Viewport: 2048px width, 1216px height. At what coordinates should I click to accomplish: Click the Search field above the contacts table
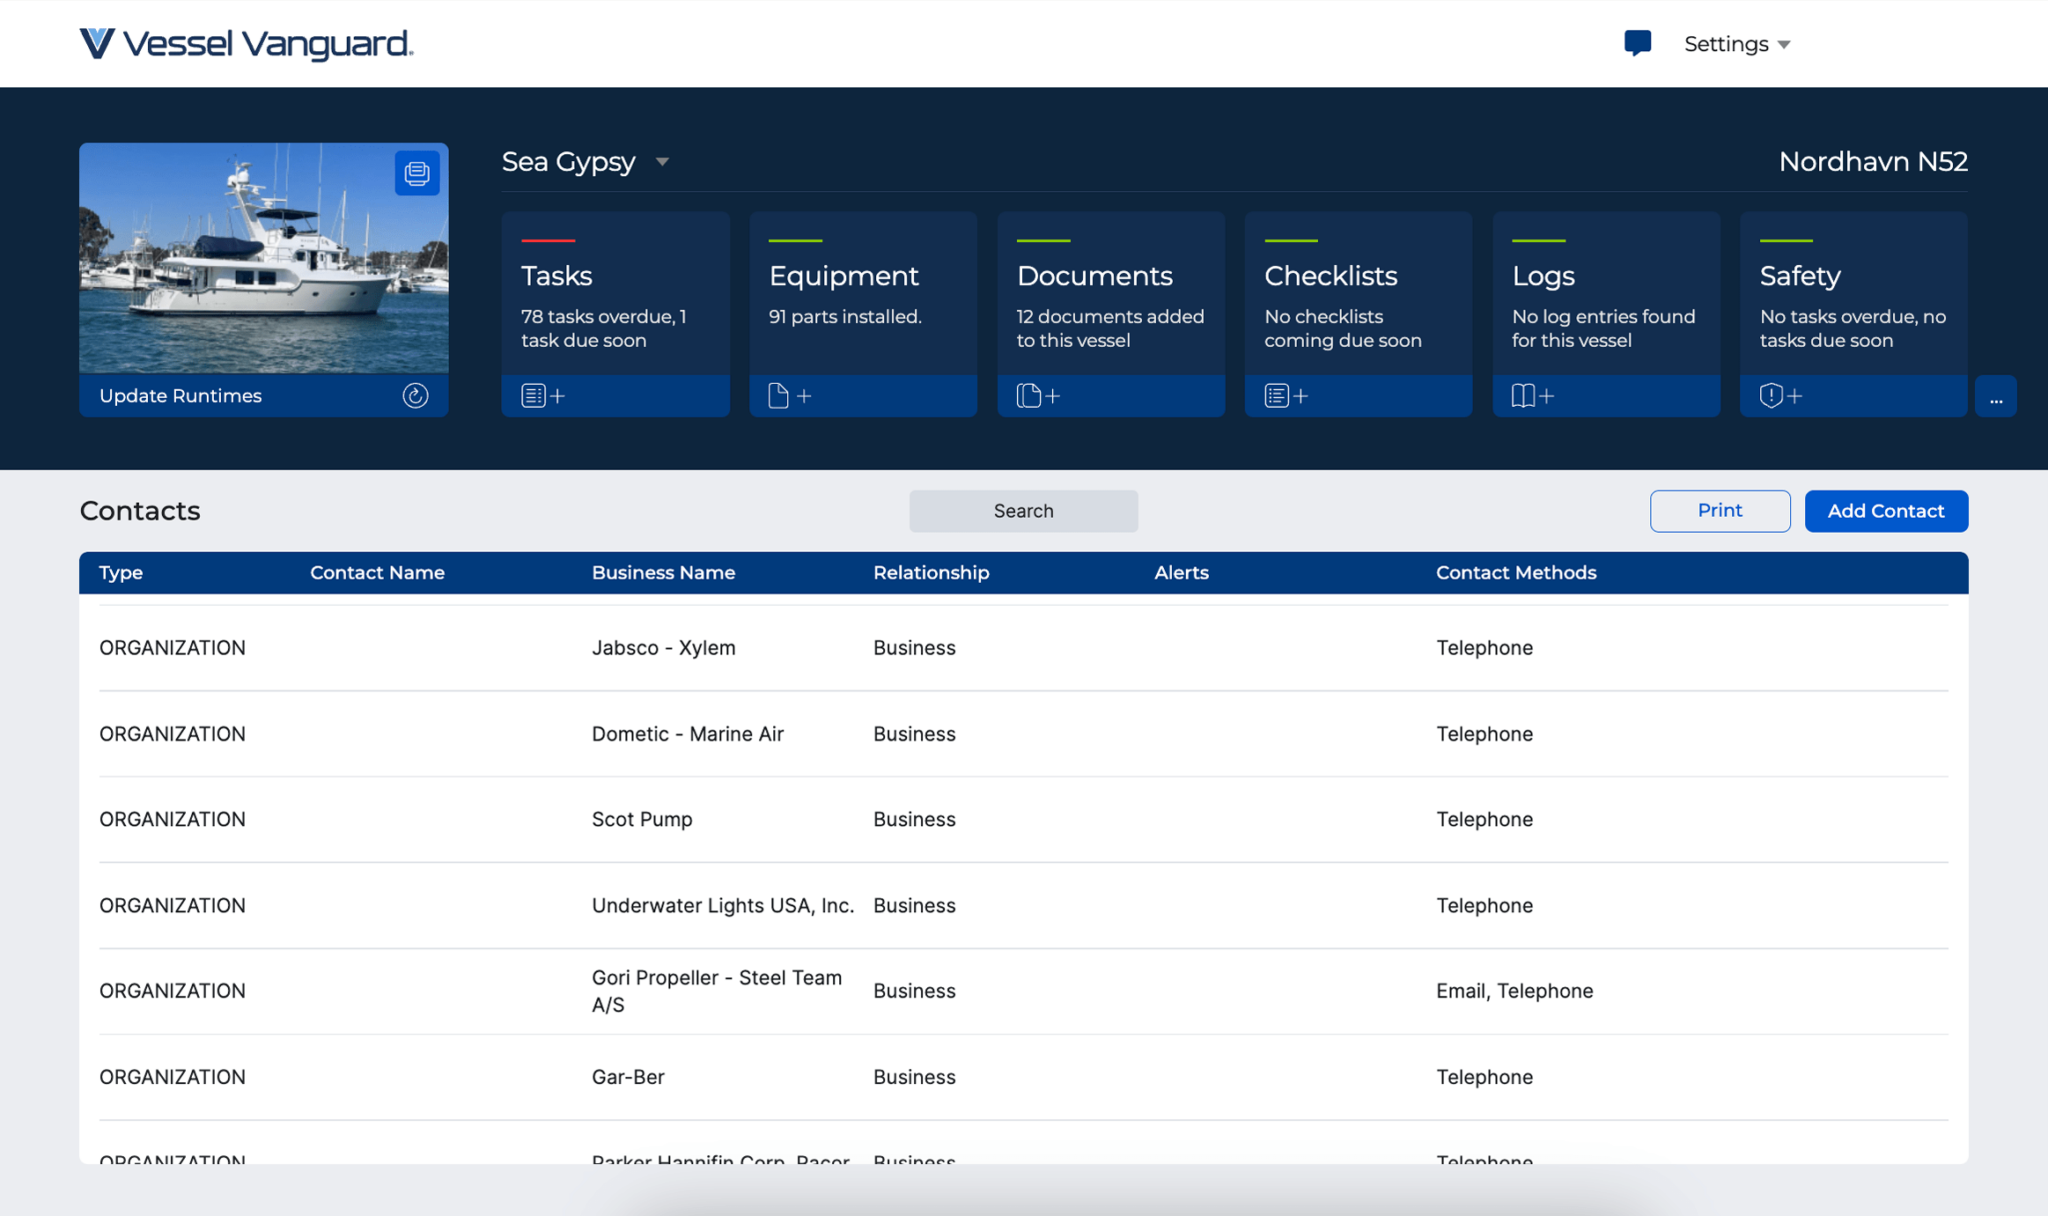1023,510
